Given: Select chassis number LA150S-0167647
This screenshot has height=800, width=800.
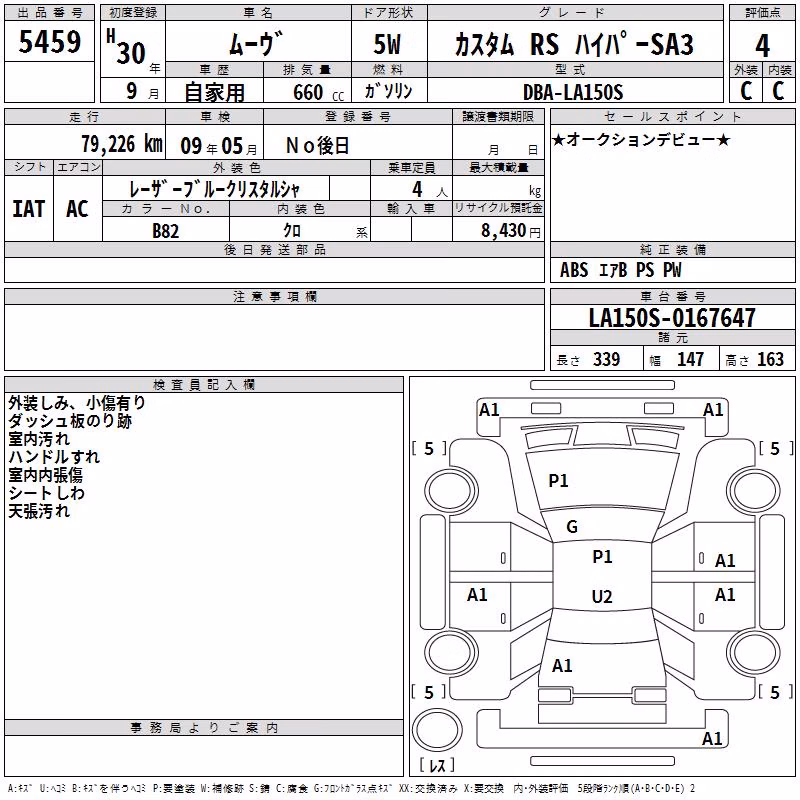Looking at the screenshot, I should [x=672, y=317].
